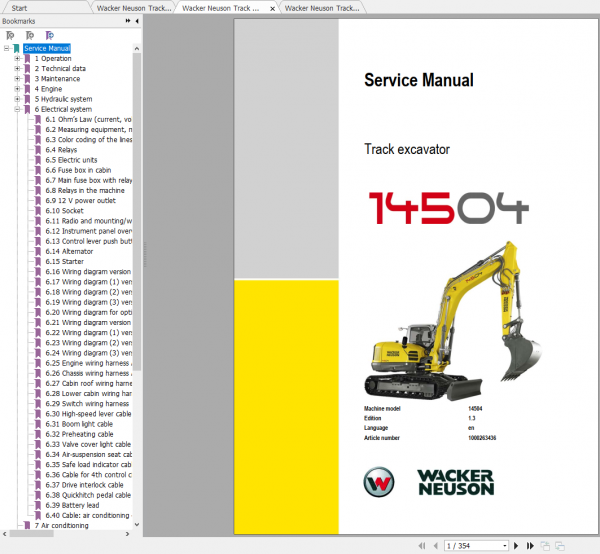Click the continuous page view icon in status bar
This screenshot has height=554, width=600.
(x=560, y=546)
